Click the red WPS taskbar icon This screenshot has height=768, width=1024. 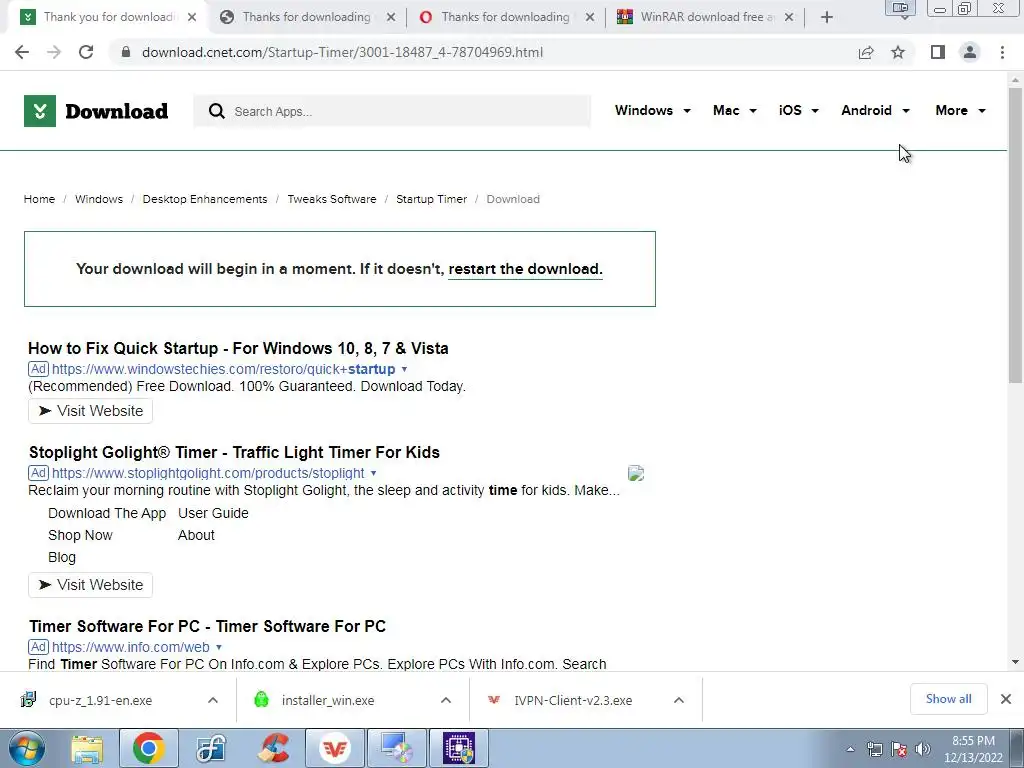pyautogui.click(x=335, y=748)
